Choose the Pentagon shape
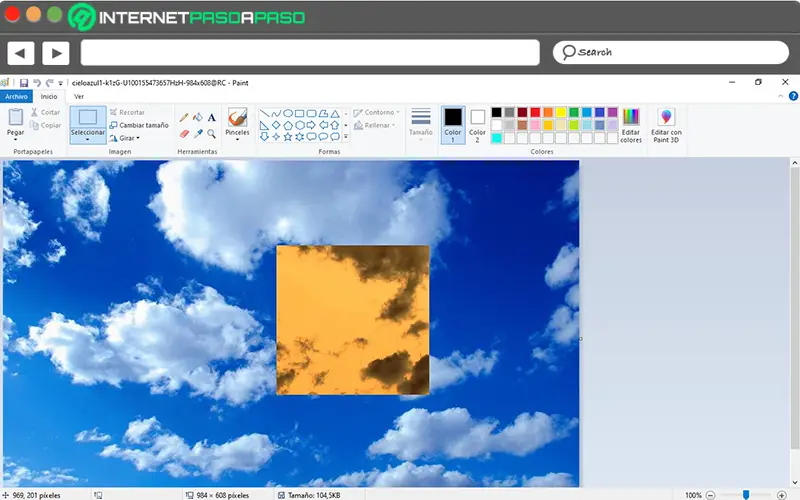This screenshot has height=500, width=800. (x=288, y=125)
